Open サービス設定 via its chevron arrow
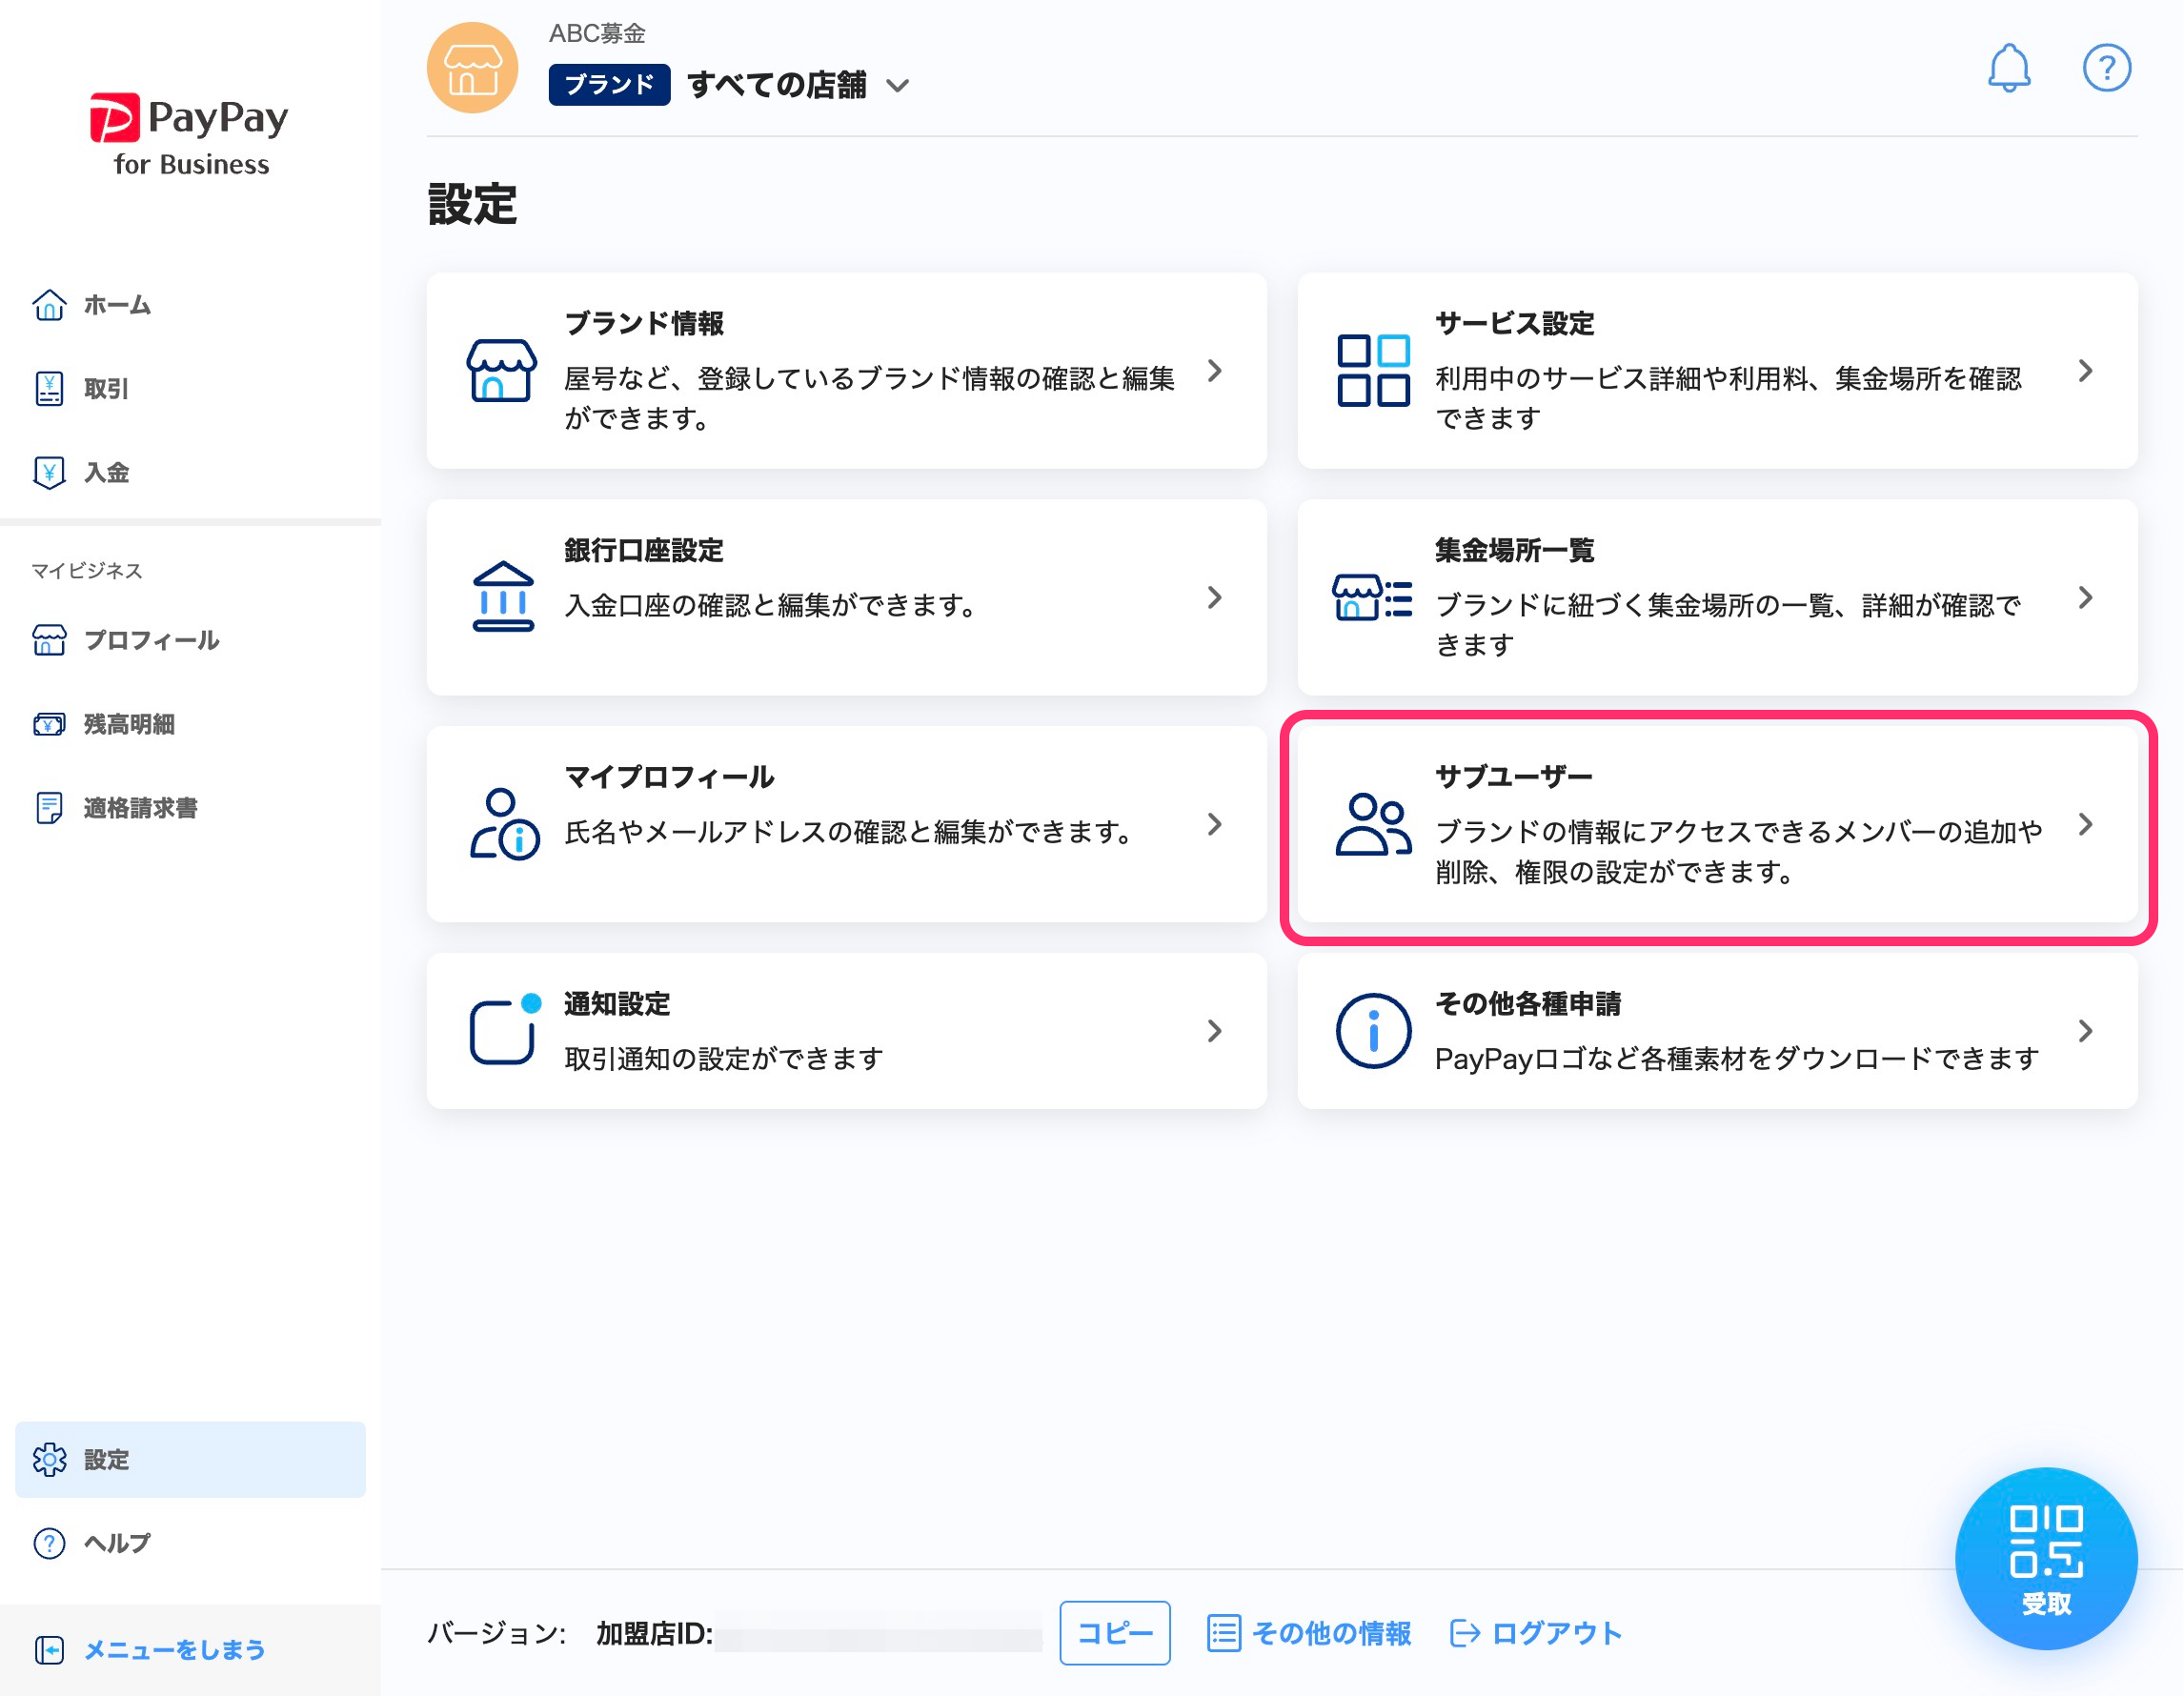The height and width of the screenshot is (1696, 2184). point(2085,371)
